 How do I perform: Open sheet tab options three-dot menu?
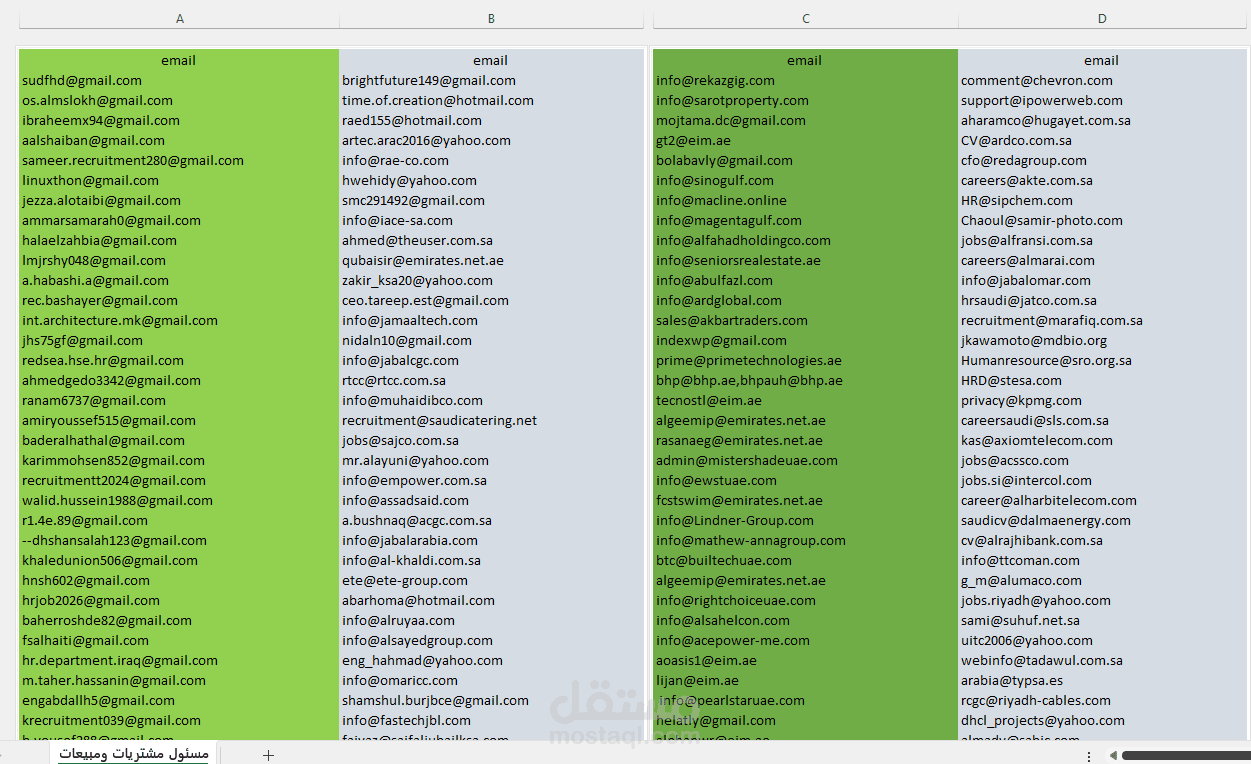[x=1090, y=756]
